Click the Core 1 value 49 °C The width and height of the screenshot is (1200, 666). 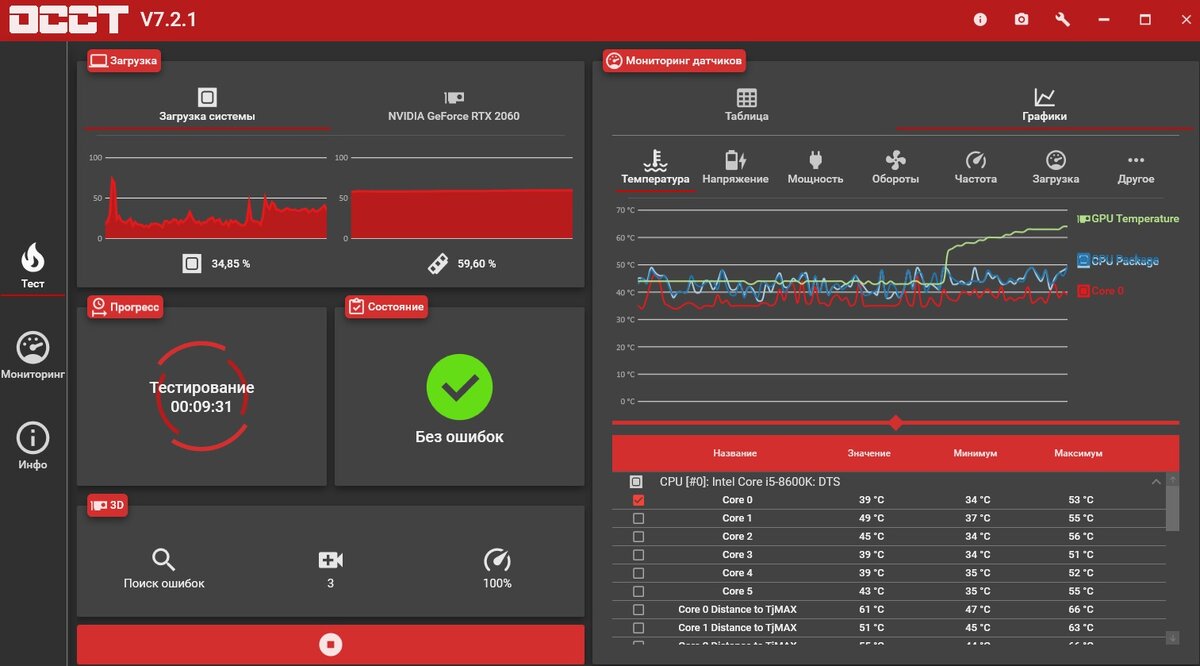[x=871, y=518]
